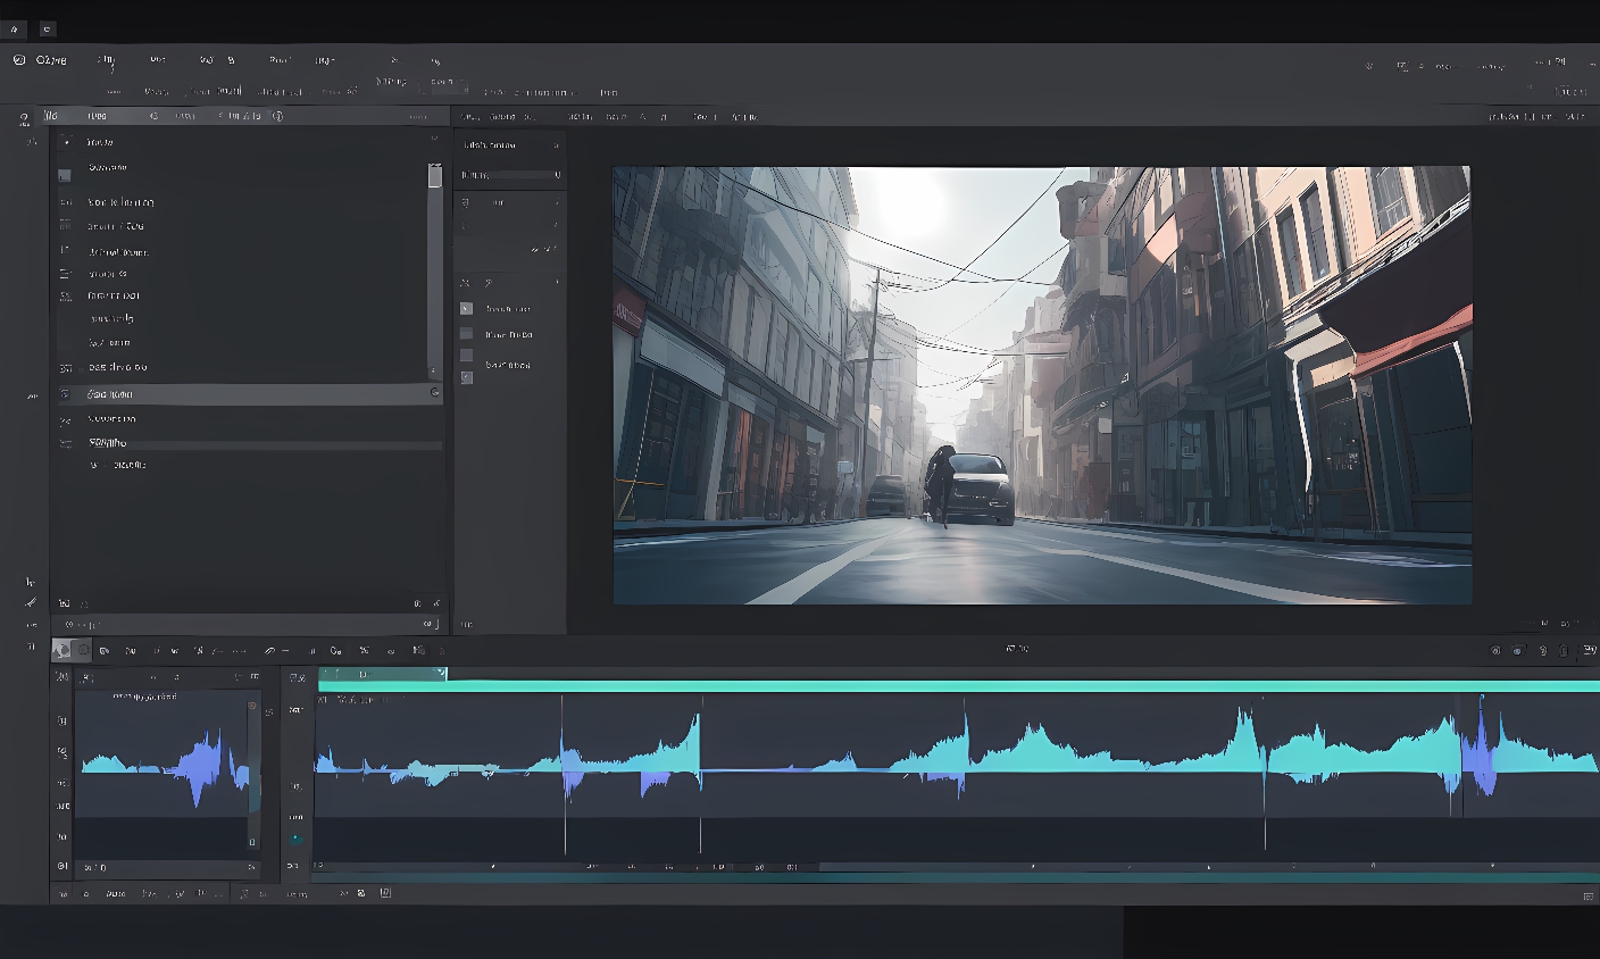Grab the left list panel's vertical scrollbar thumb
Screen dimensions: 1600x959
[435, 176]
